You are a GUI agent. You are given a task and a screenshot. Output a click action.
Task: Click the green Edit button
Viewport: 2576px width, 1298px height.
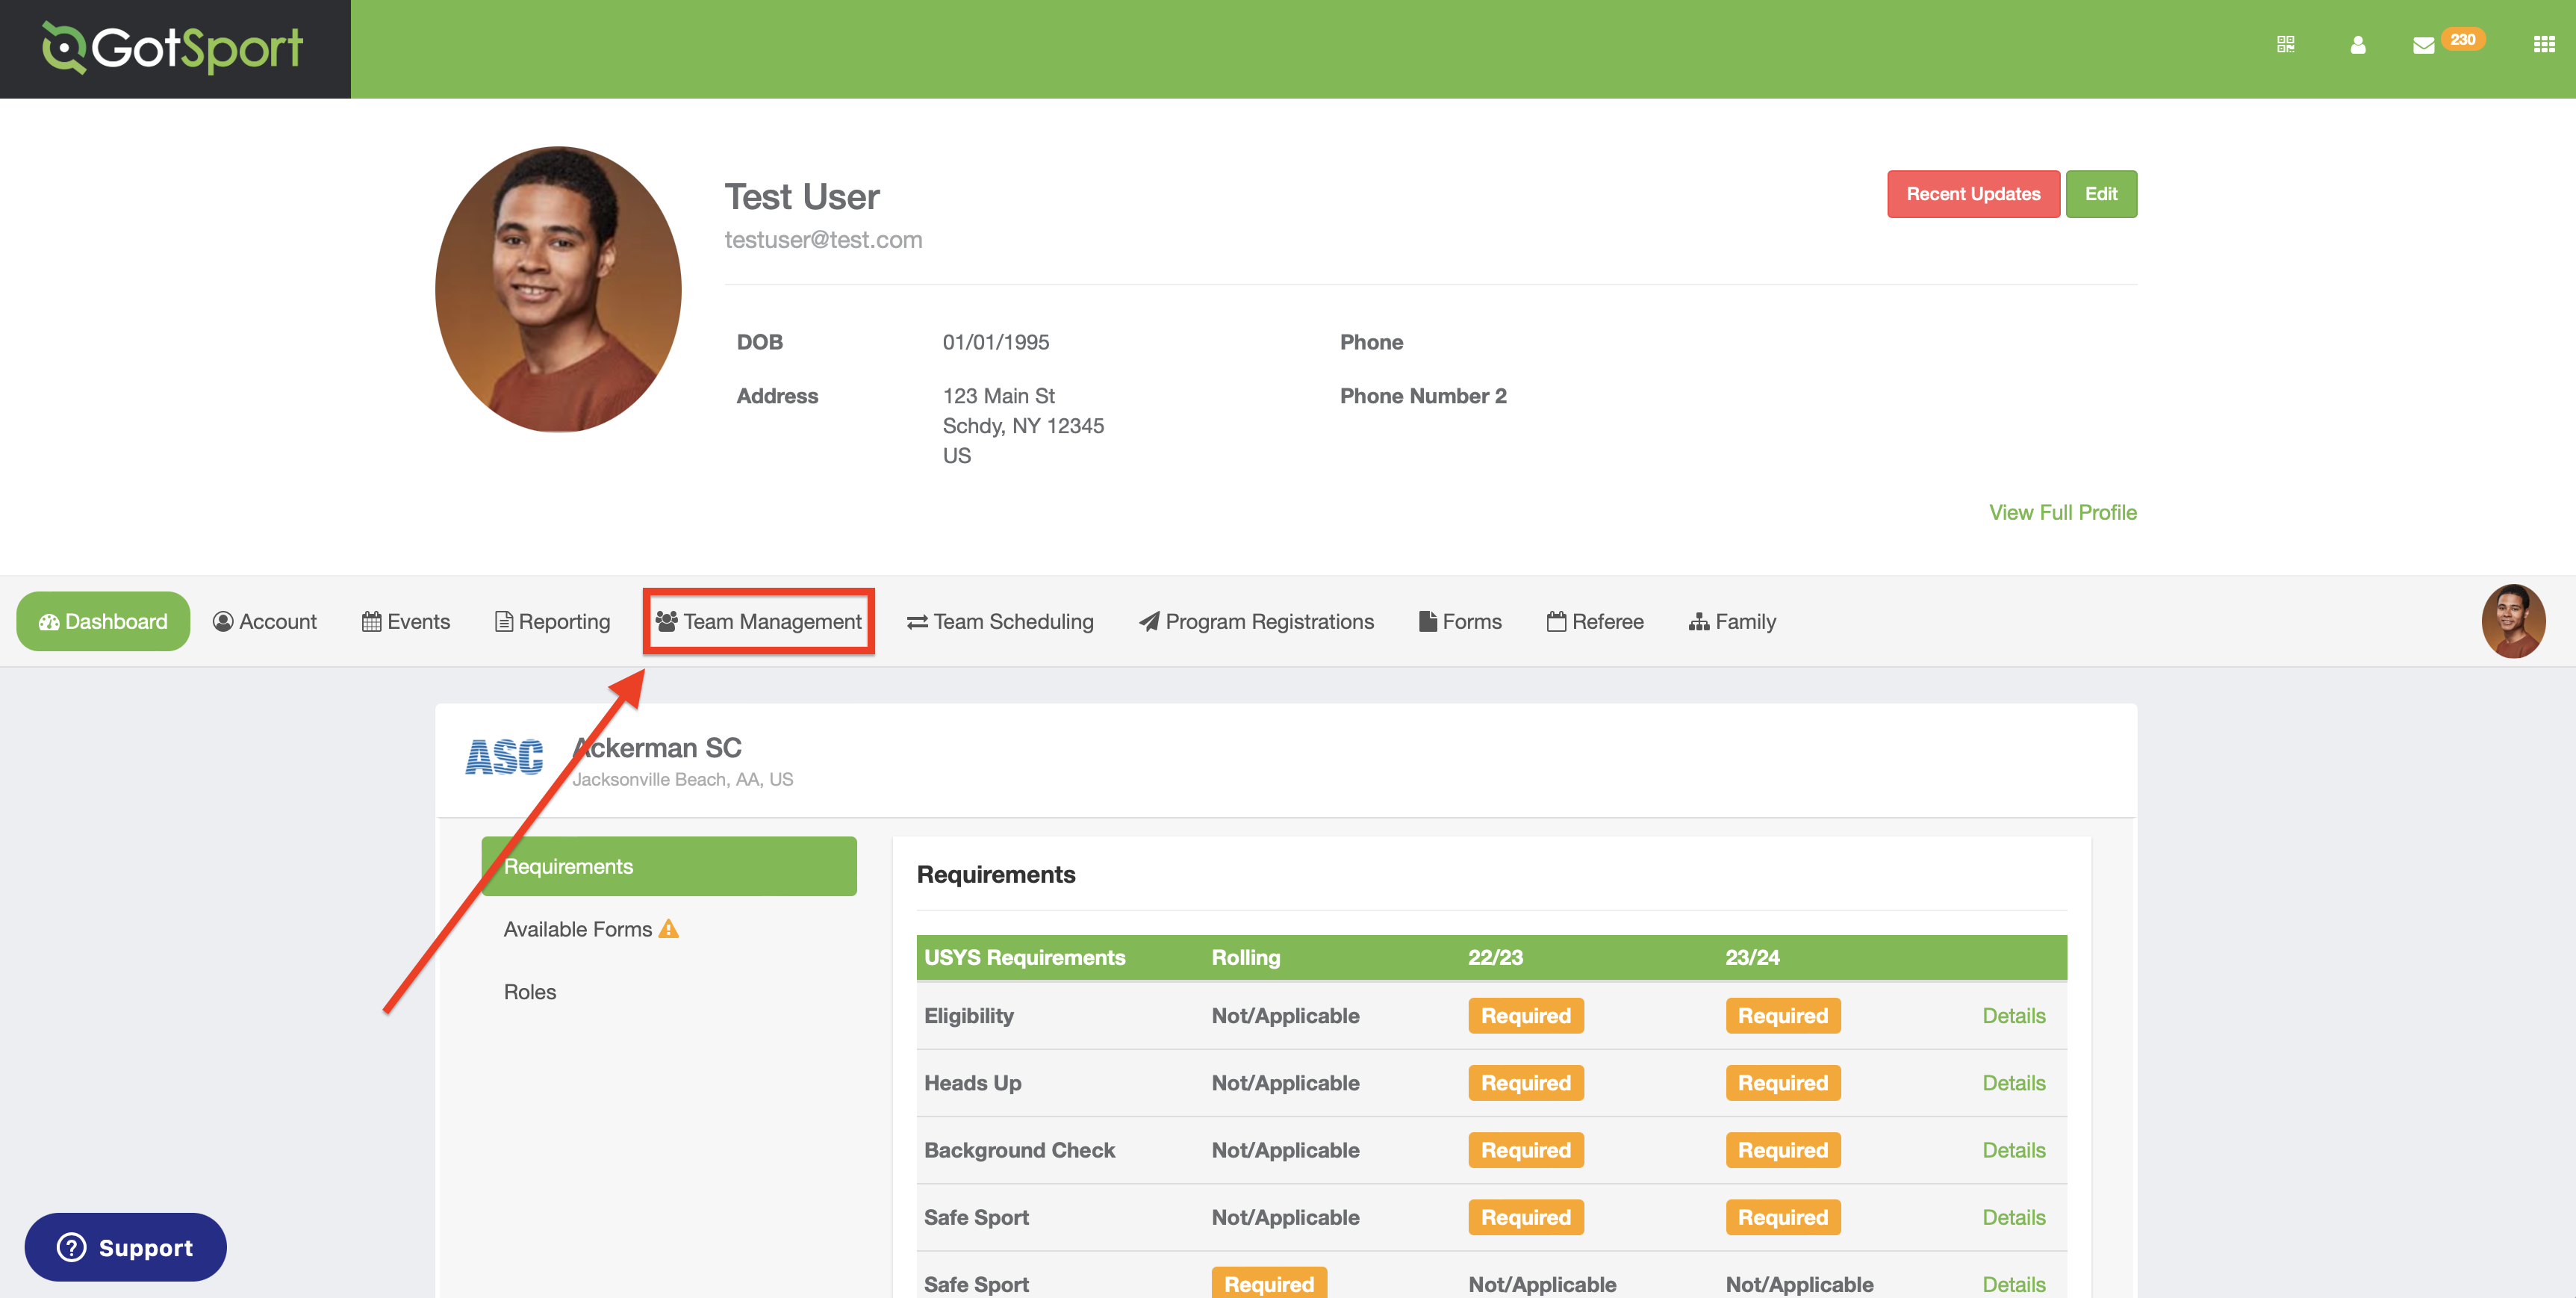2101,194
